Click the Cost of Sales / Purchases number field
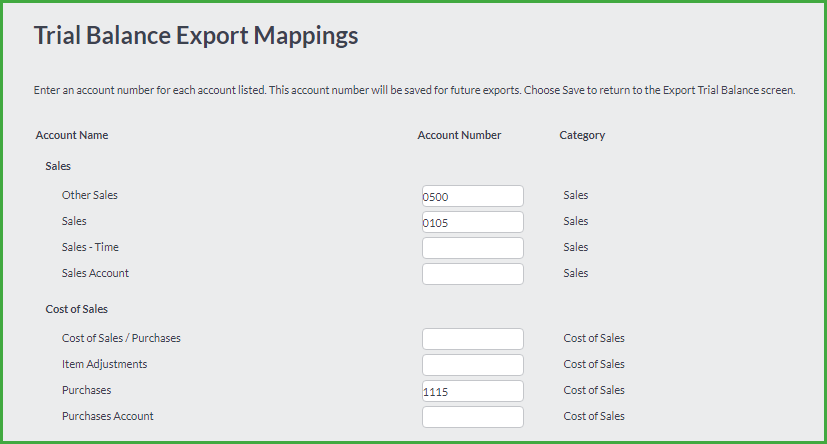 pos(473,339)
